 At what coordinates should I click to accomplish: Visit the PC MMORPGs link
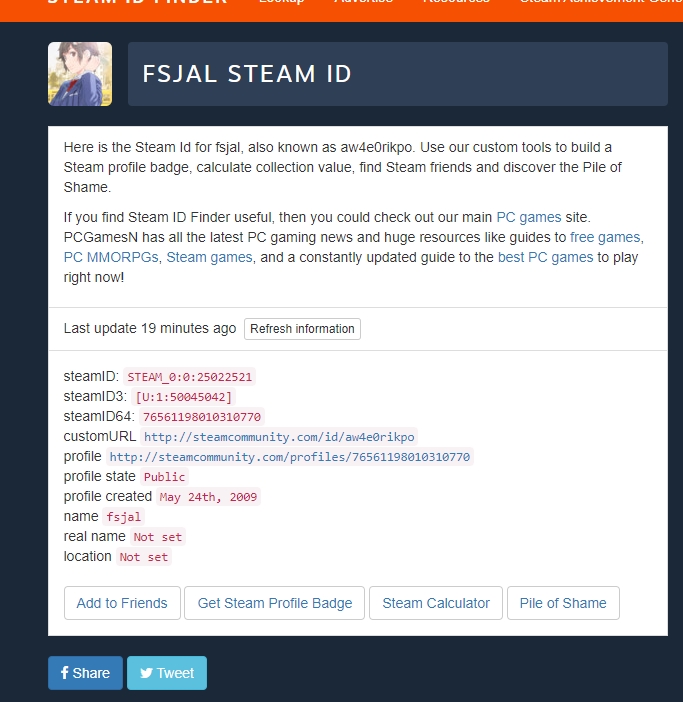tap(111, 257)
